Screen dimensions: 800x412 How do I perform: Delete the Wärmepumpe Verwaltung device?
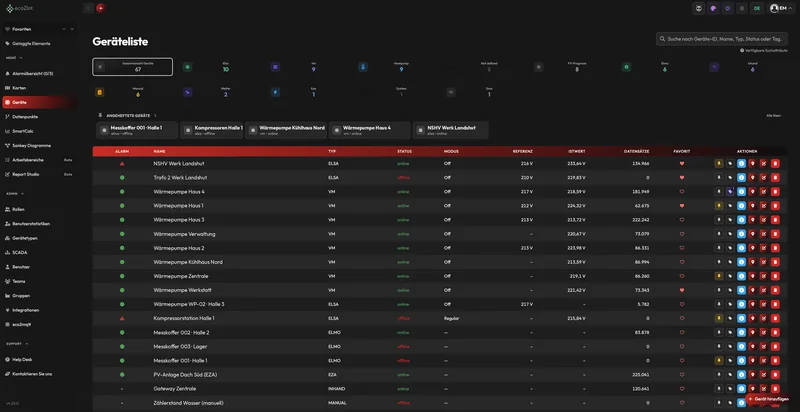tap(775, 234)
